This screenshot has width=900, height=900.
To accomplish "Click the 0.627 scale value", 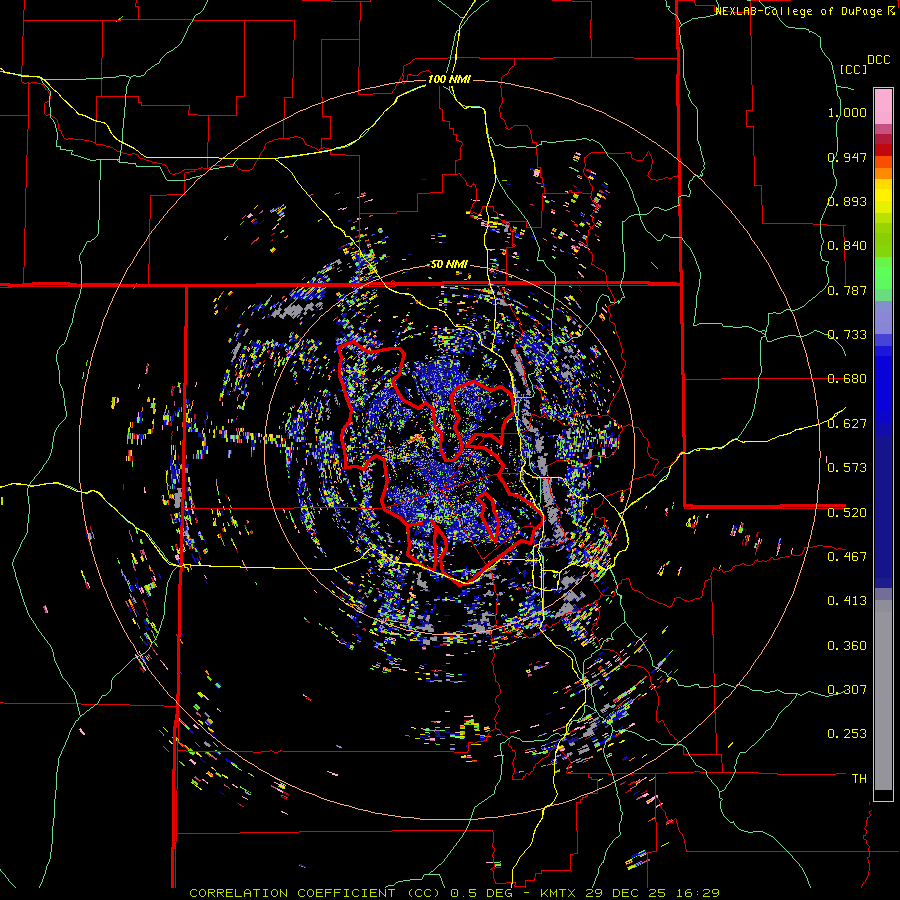I will (x=847, y=424).
